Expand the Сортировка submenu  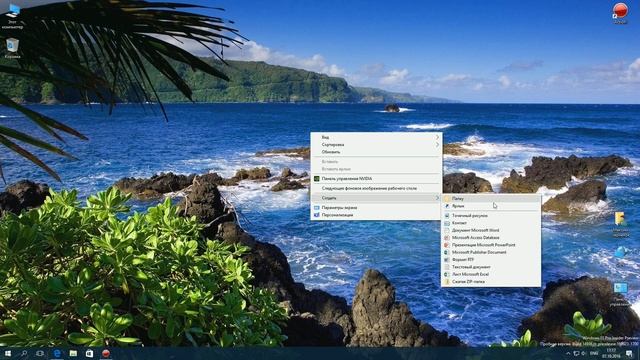376,144
